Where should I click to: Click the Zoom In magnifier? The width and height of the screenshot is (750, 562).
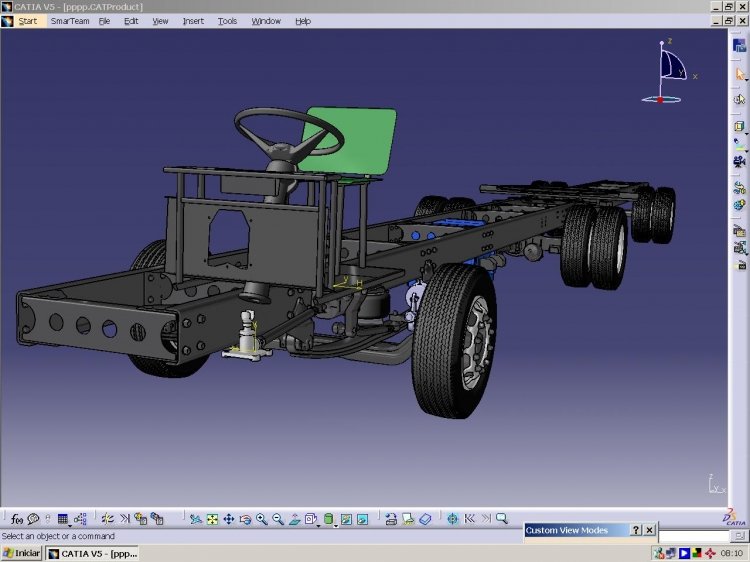pos(262,519)
